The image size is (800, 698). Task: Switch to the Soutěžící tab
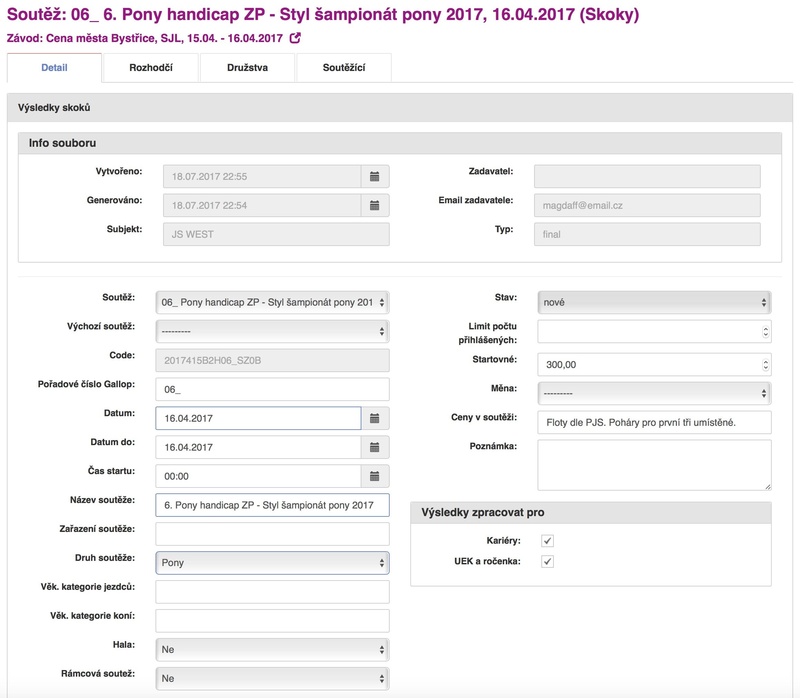343,68
